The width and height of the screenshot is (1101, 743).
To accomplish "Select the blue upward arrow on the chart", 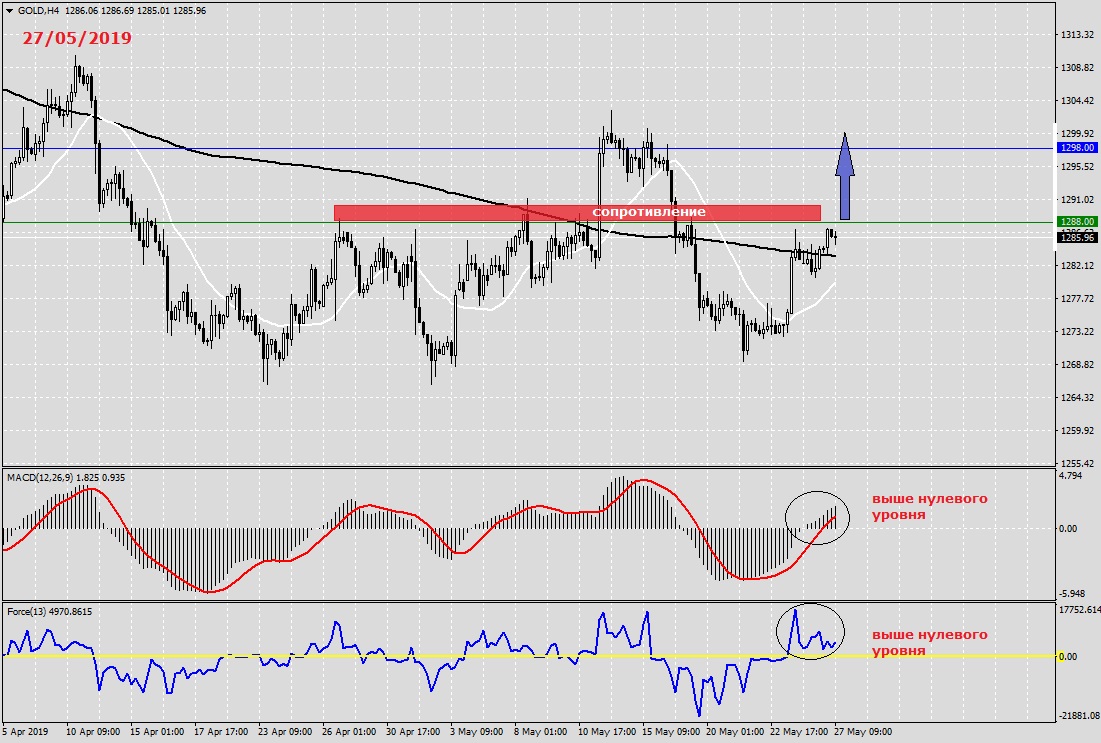I will [845, 176].
